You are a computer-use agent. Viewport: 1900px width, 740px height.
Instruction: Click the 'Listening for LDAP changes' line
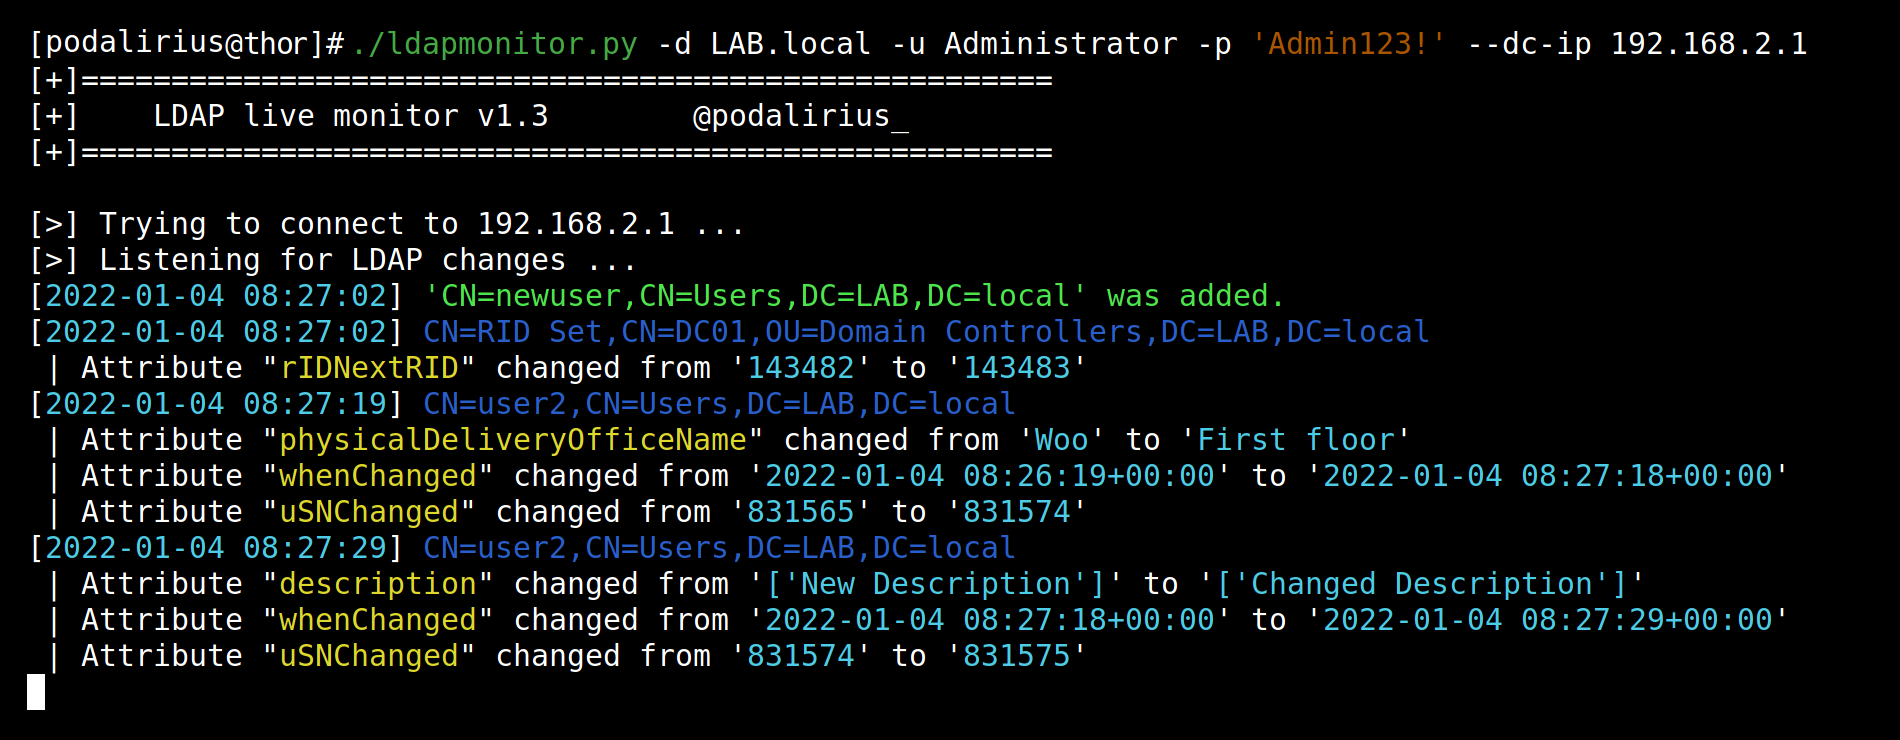pyautogui.click(x=333, y=260)
